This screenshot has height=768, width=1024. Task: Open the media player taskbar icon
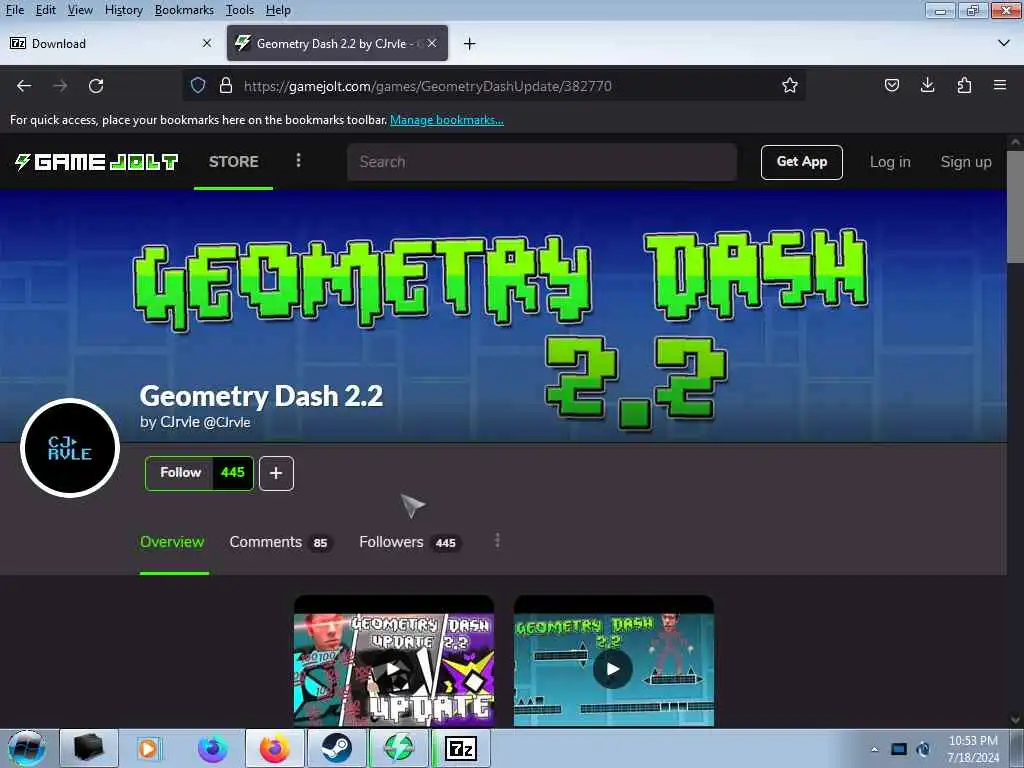click(x=148, y=748)
